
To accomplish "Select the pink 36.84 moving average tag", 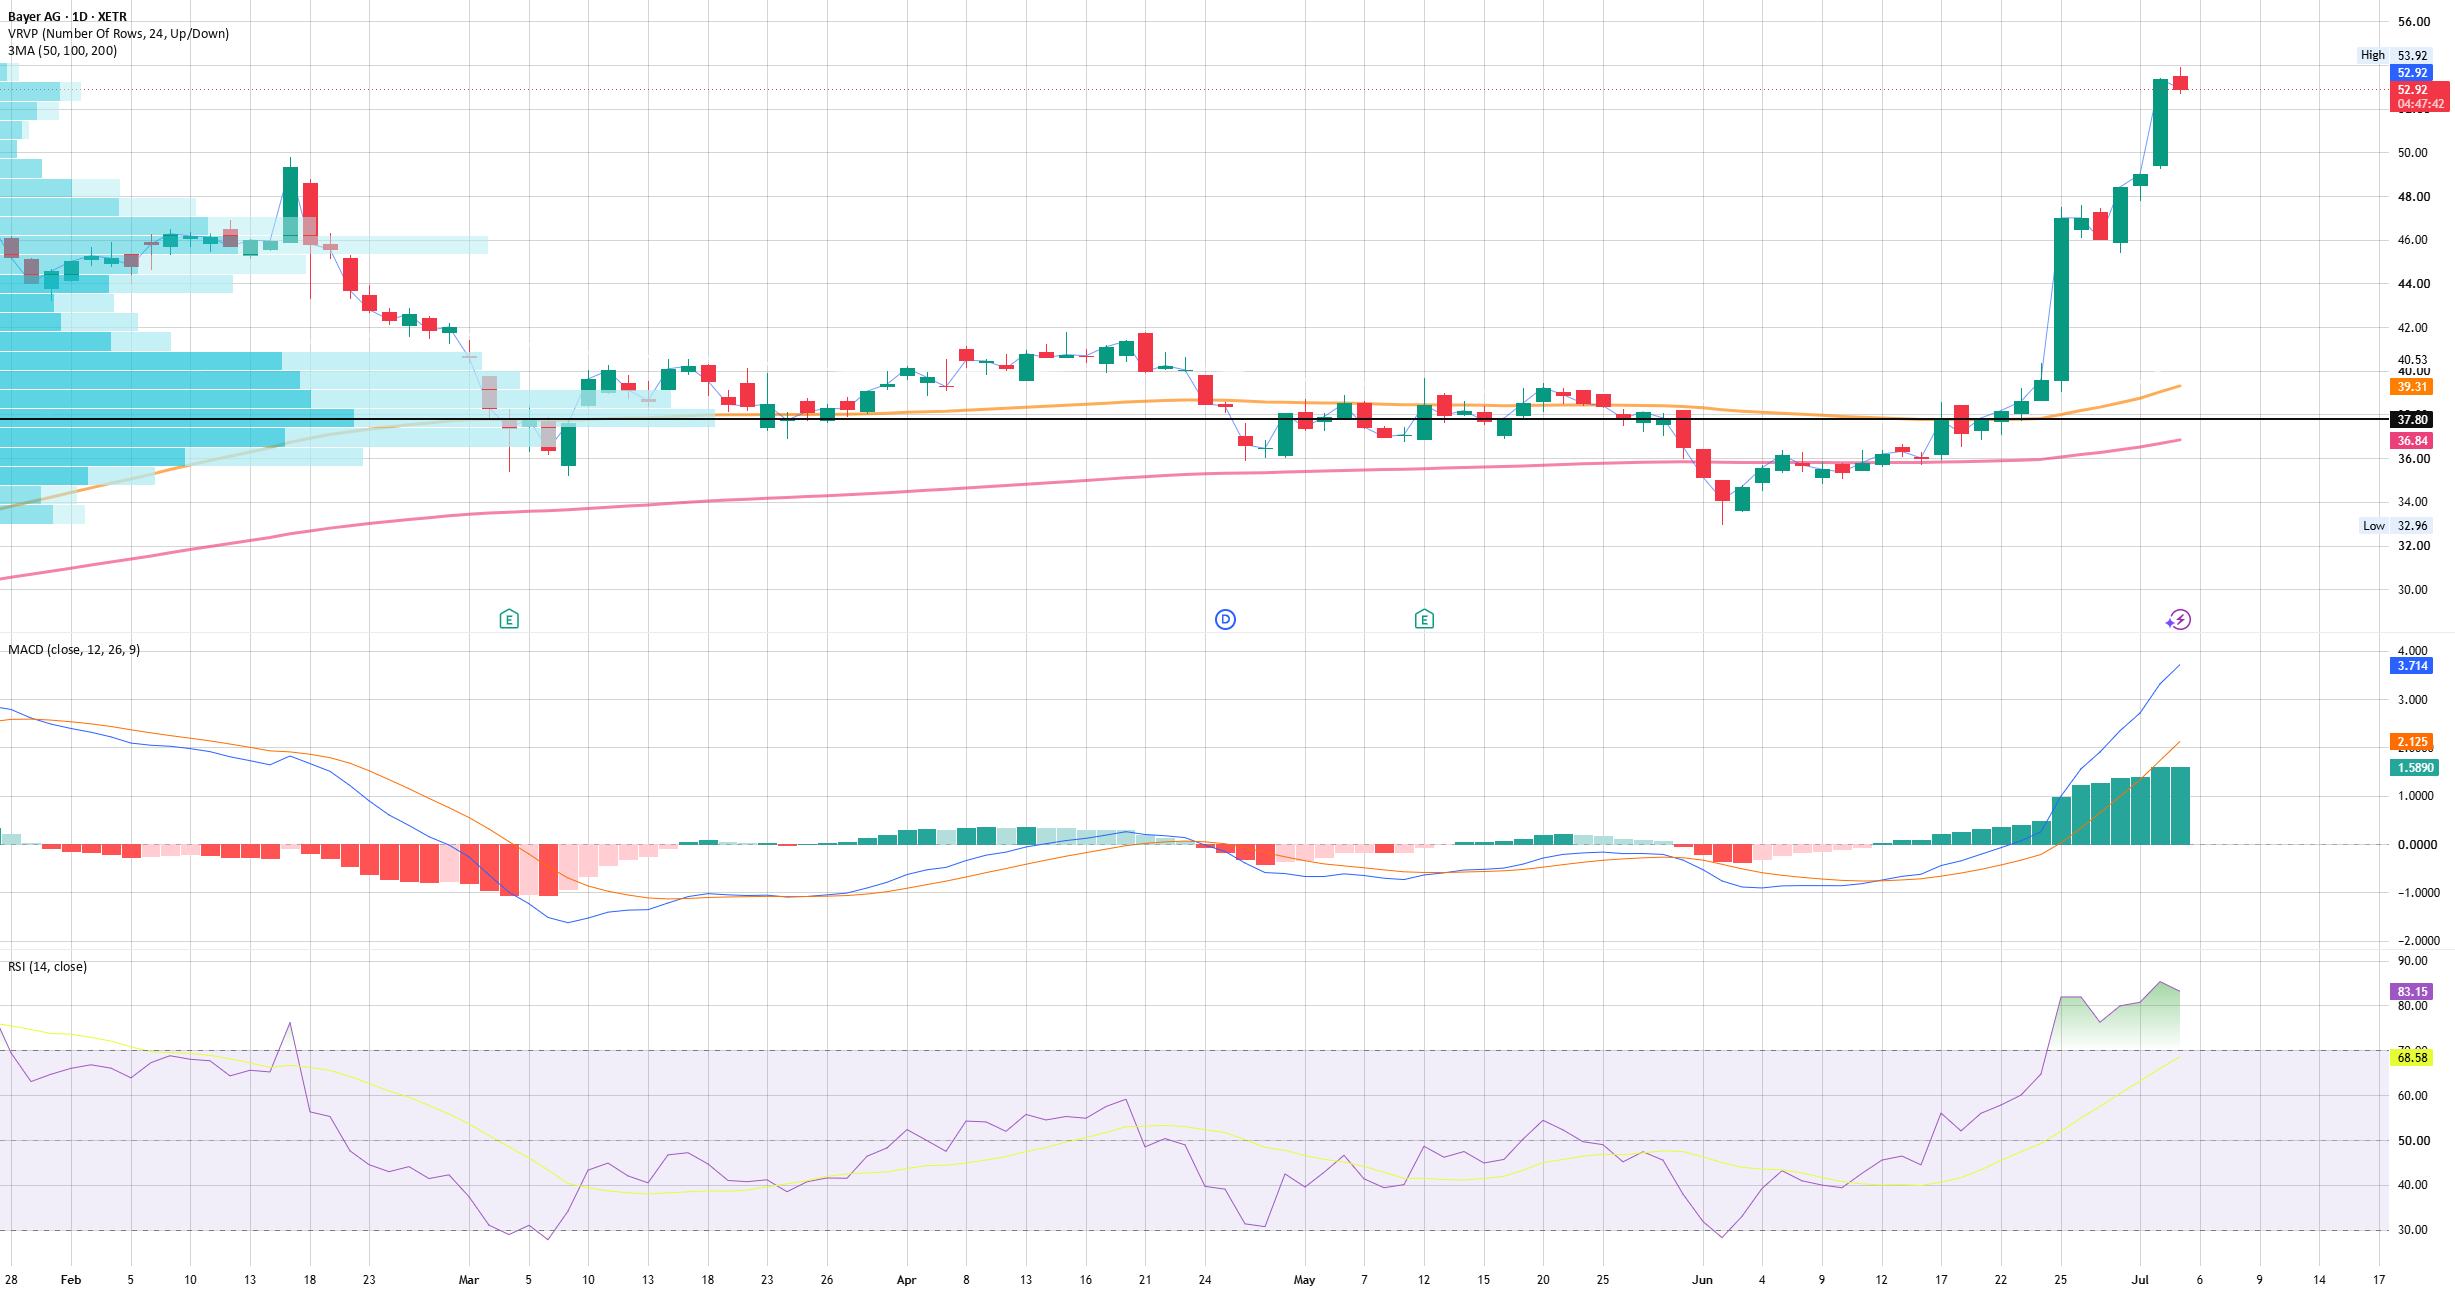I will click(x=2411, y=441).
